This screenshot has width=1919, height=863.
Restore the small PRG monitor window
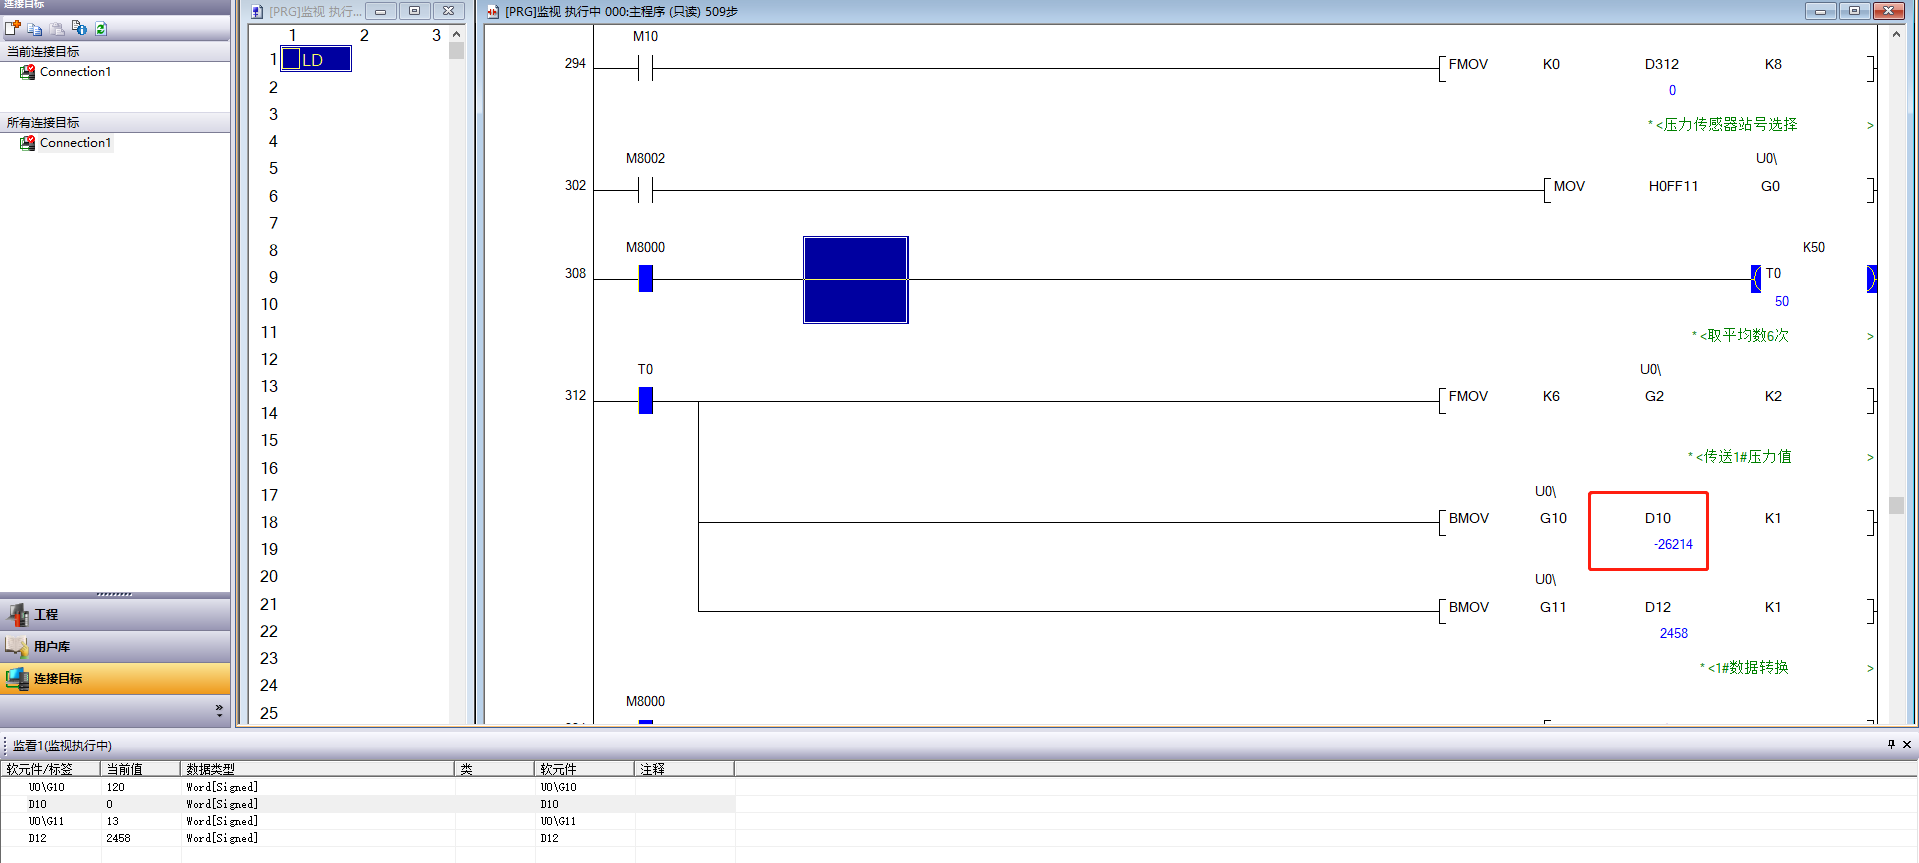click(414, 11)
